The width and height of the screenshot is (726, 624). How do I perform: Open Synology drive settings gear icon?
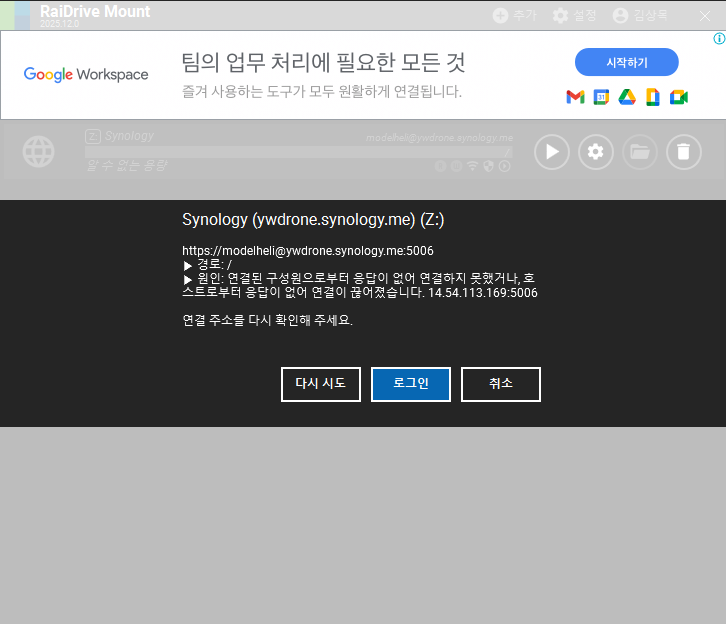pos(596,152)
